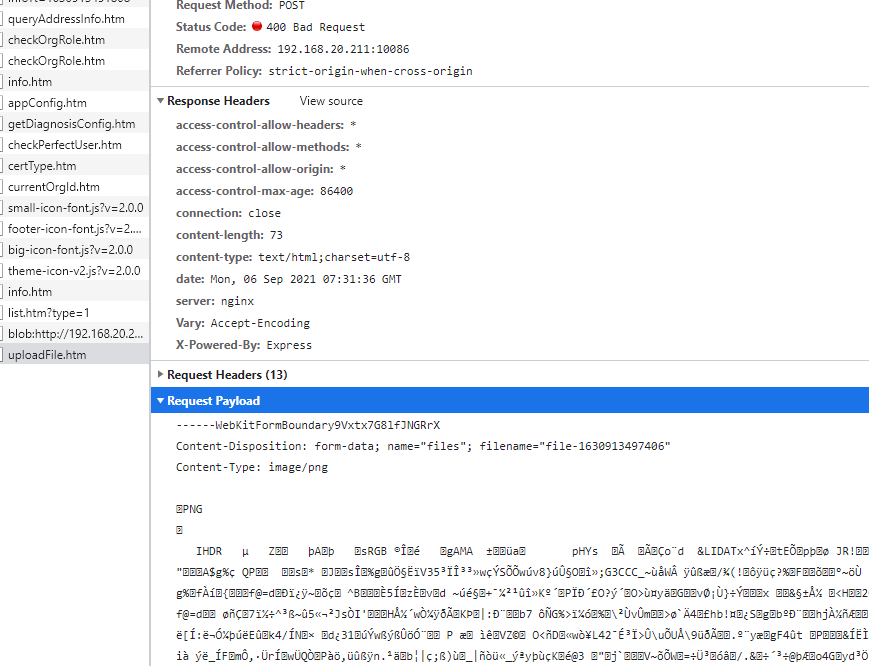Click X-Powered-By value Express
Screen dimensions: 869x666
[289, 345]
